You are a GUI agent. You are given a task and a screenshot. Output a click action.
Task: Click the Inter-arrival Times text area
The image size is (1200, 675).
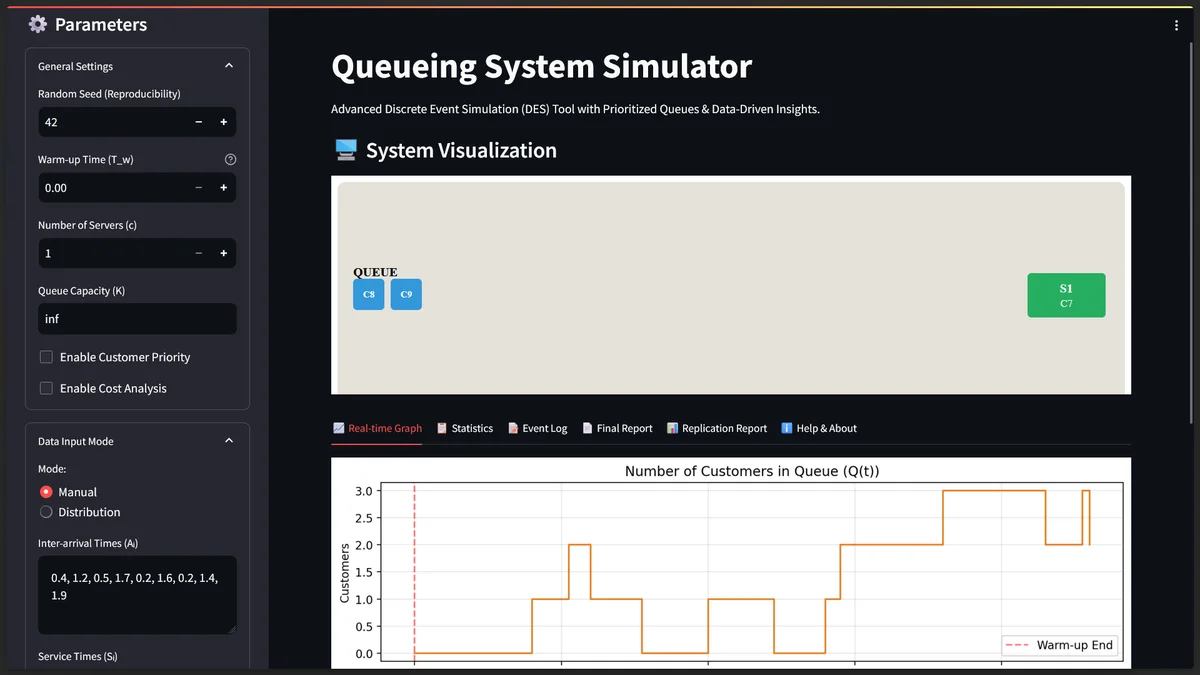point(137,595)
